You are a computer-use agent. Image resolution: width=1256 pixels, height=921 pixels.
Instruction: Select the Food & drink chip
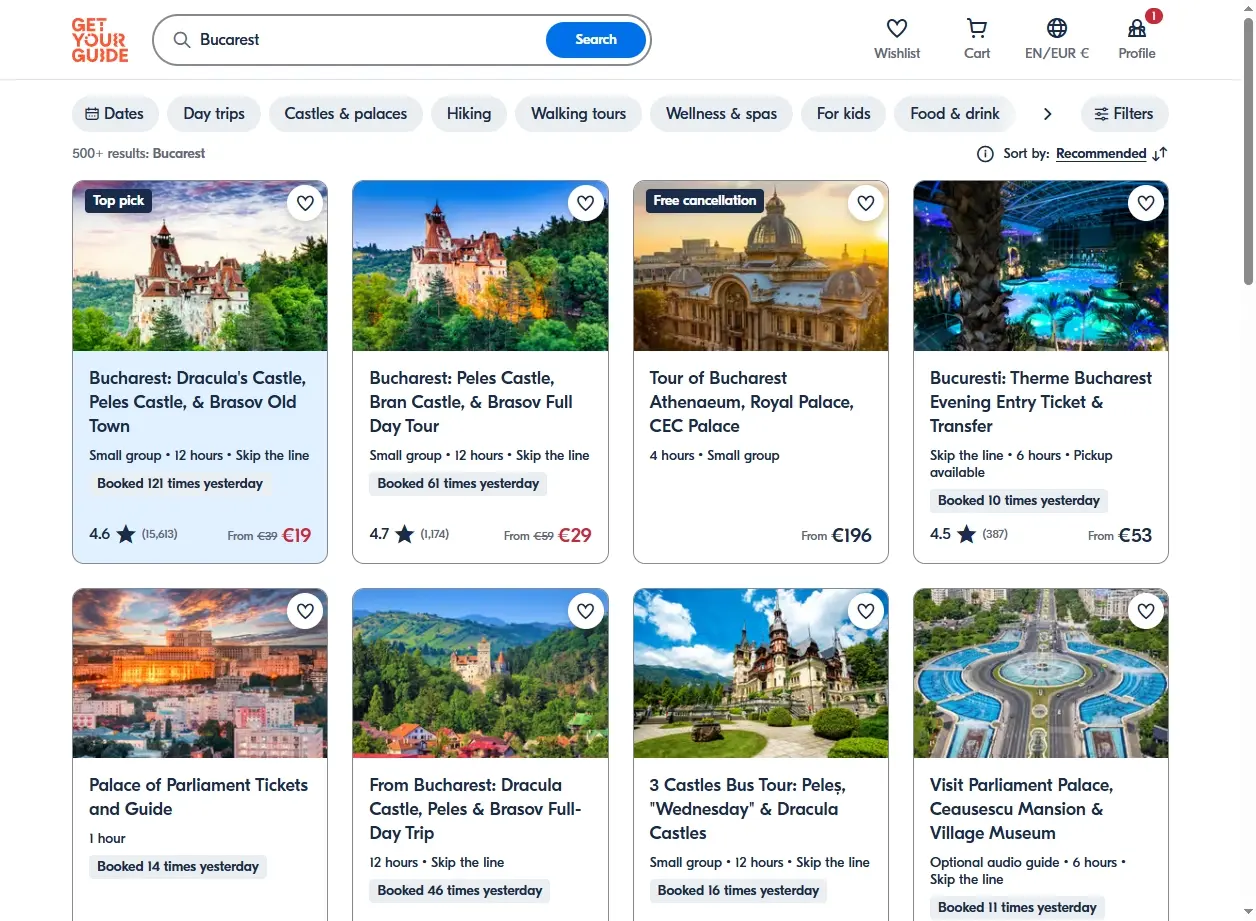coord(955,114)
